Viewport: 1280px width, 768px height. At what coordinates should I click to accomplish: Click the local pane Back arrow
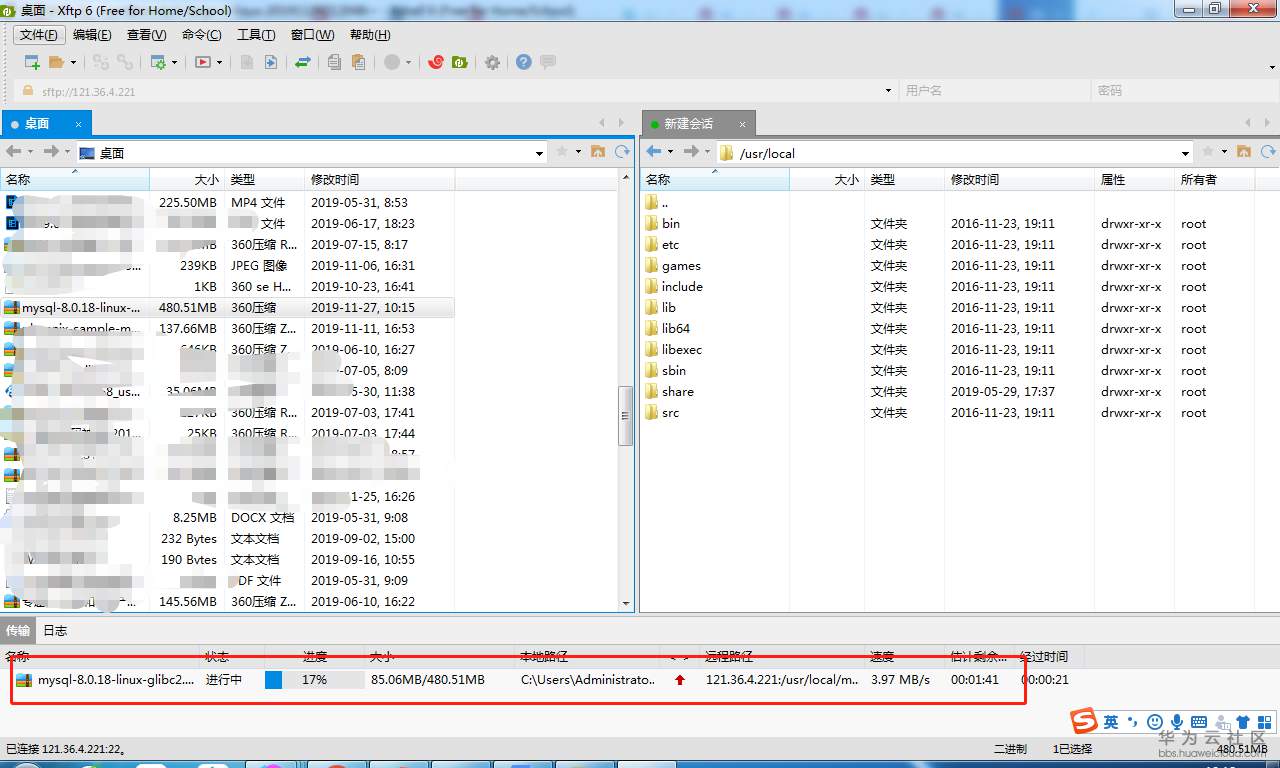[14, 152]
